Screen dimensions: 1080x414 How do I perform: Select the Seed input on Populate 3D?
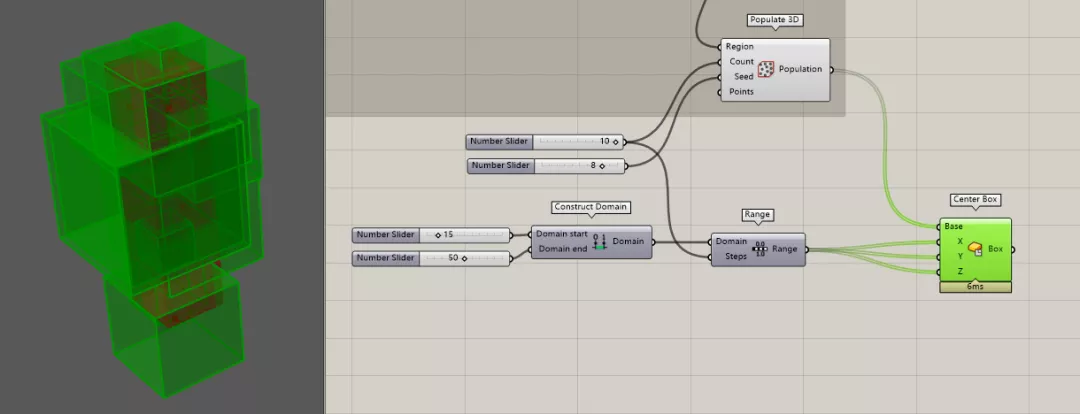coord(744,77)
